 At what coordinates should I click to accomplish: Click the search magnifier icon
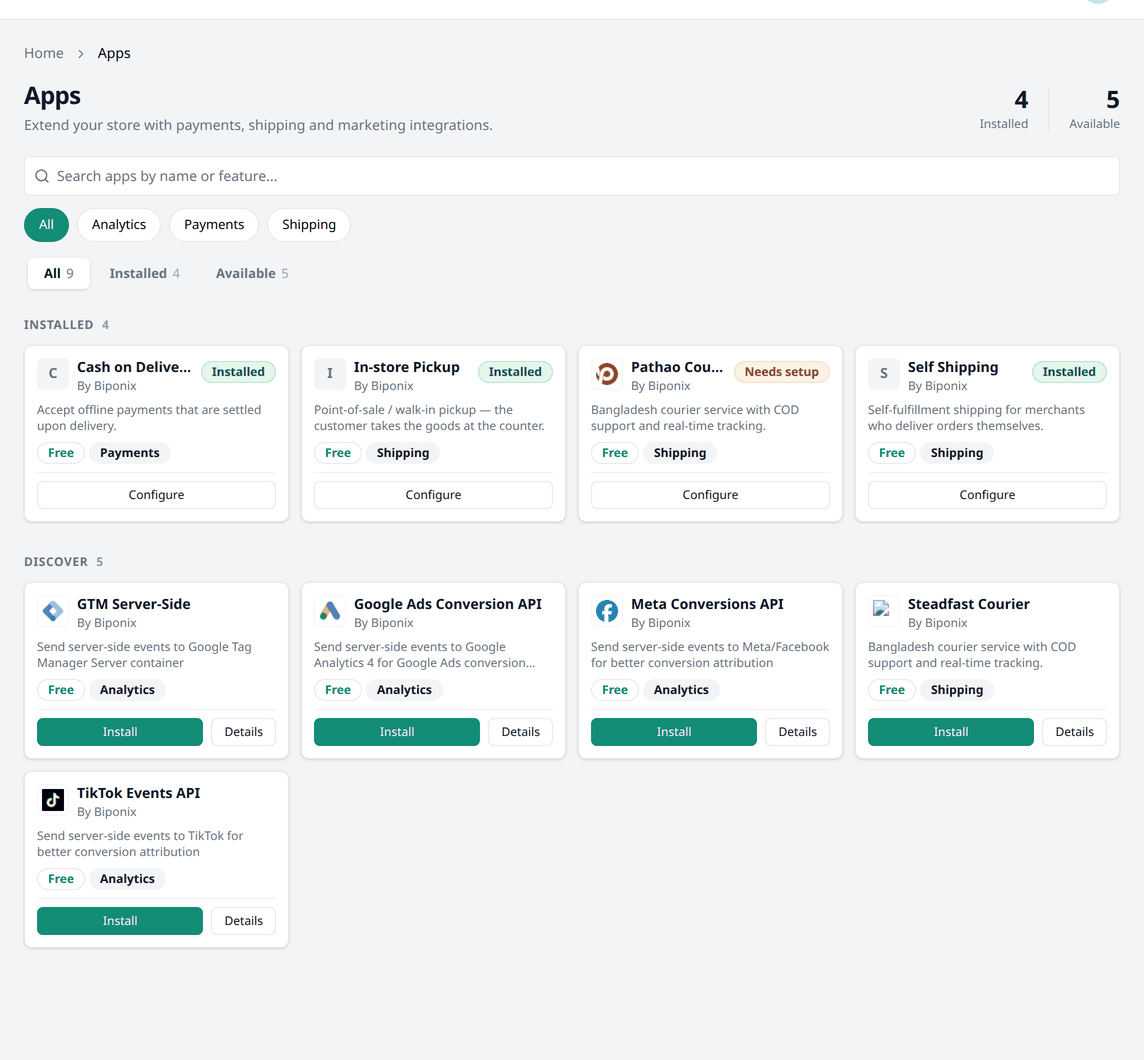pos(42,177)
